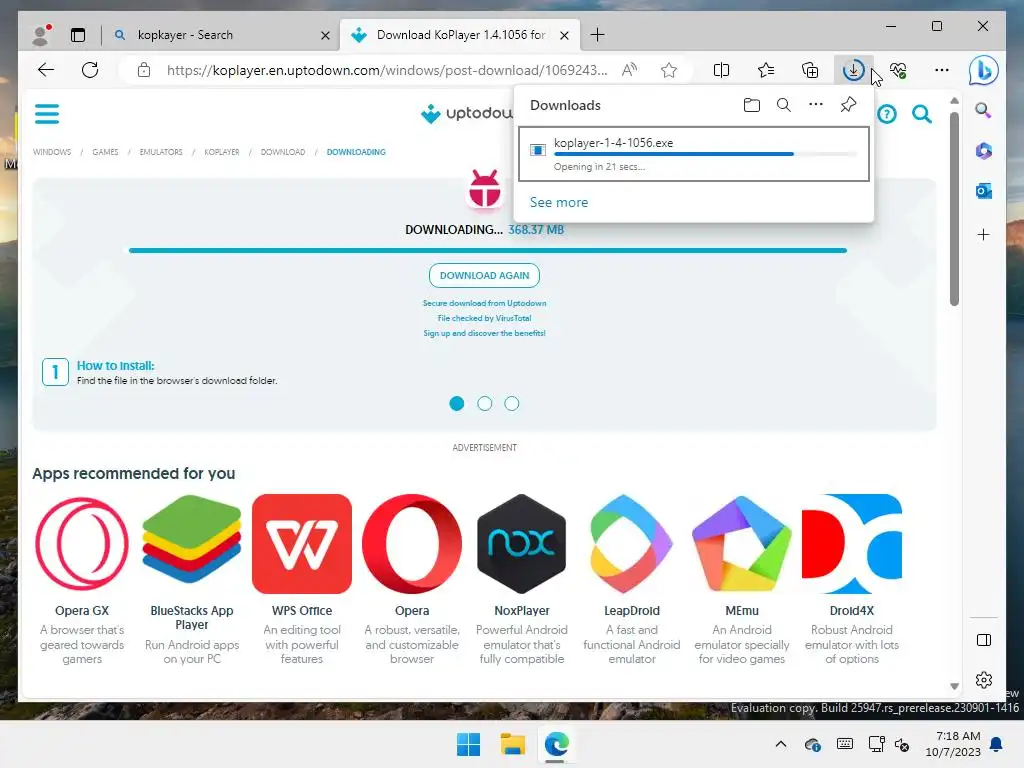Add page to favorites star
Viewport: 1024px width, 768px height.
click(669, 70)
